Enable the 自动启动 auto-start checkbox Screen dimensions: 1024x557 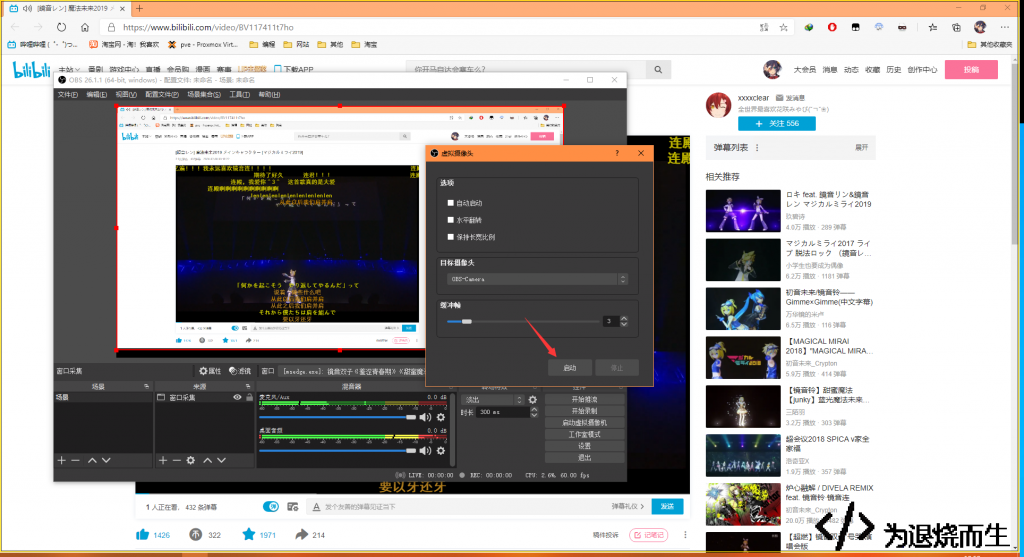pyautogui.click(x=451, y=203)
